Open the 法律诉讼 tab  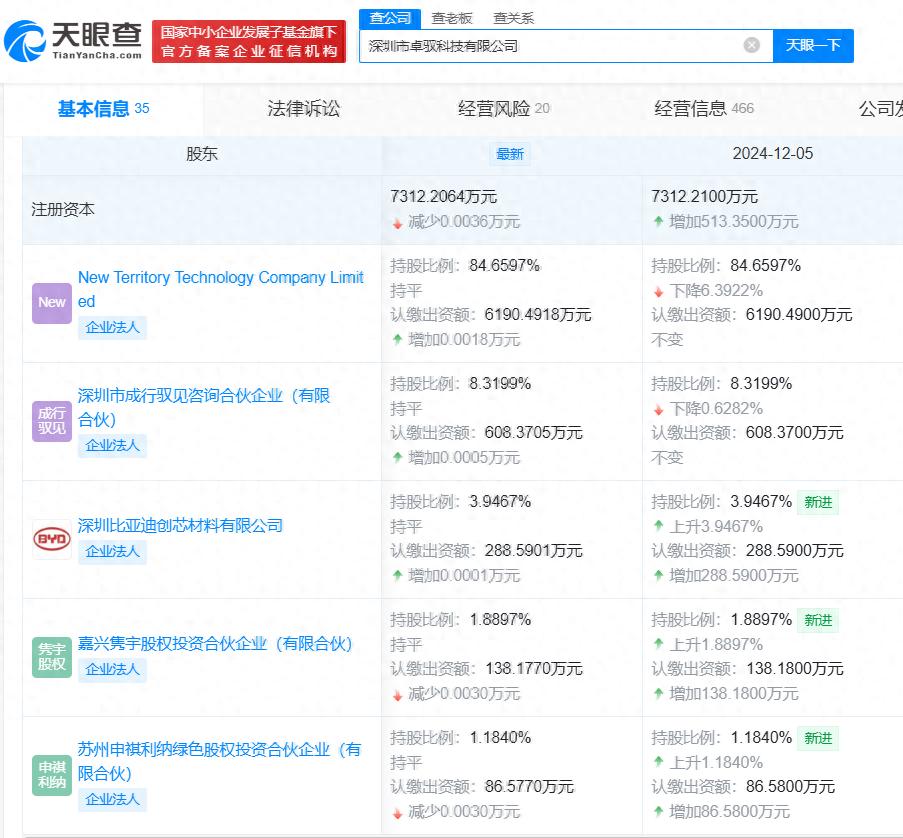303,108
